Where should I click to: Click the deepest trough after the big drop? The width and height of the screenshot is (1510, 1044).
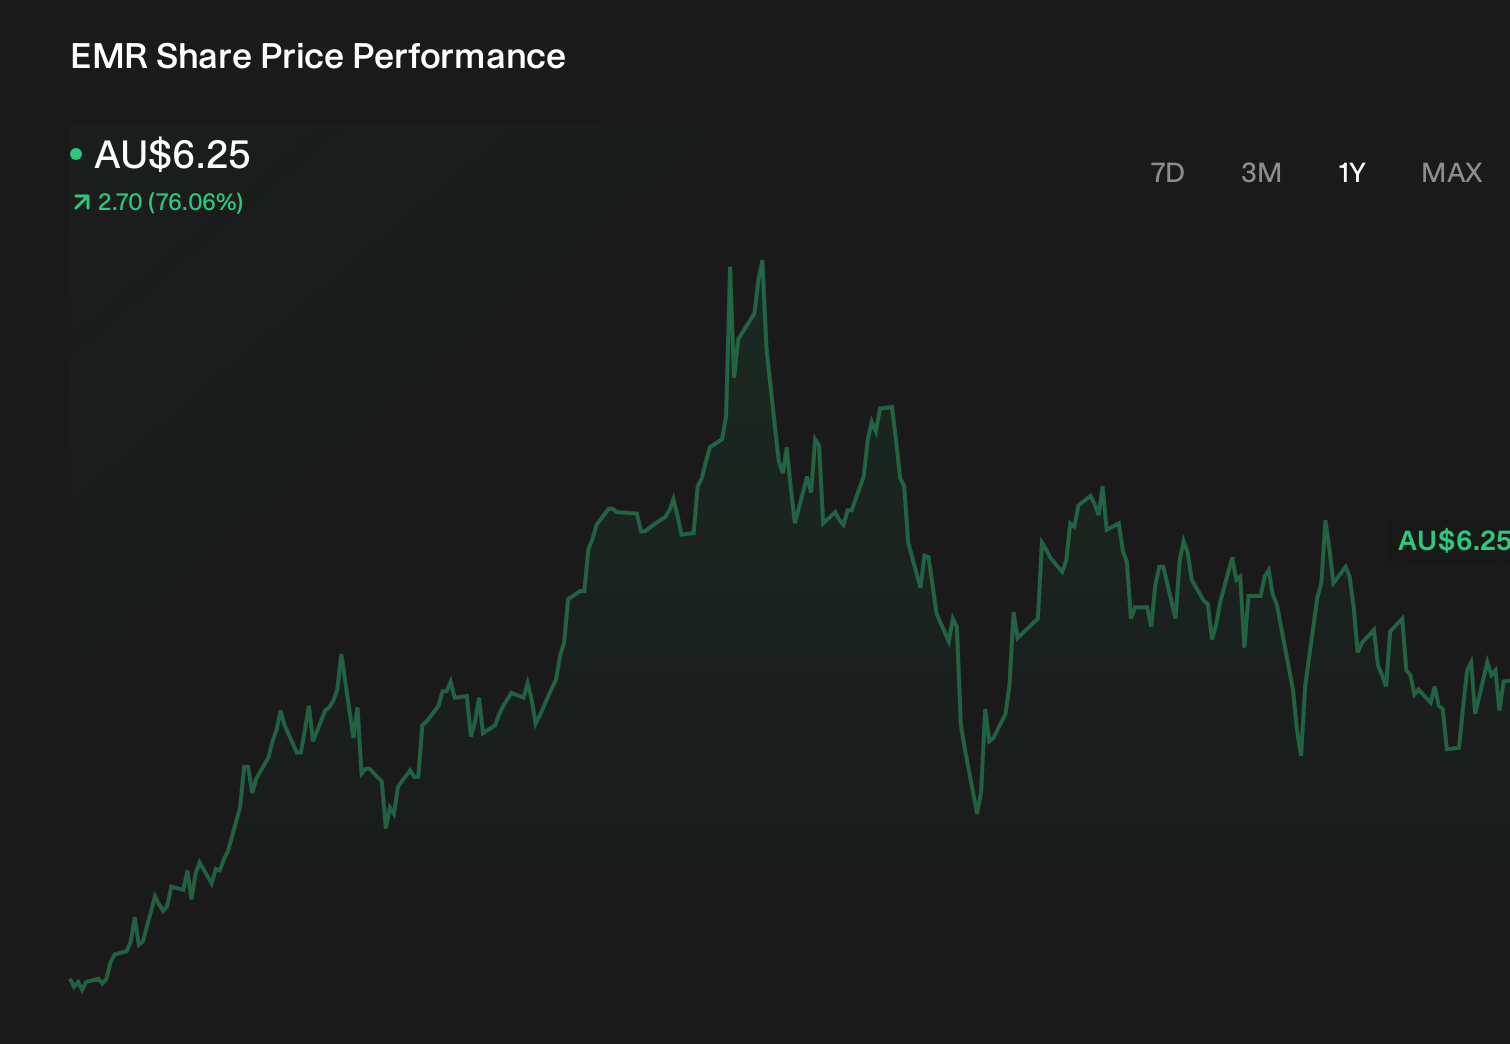pyautogui.click(x=977, y=812)
